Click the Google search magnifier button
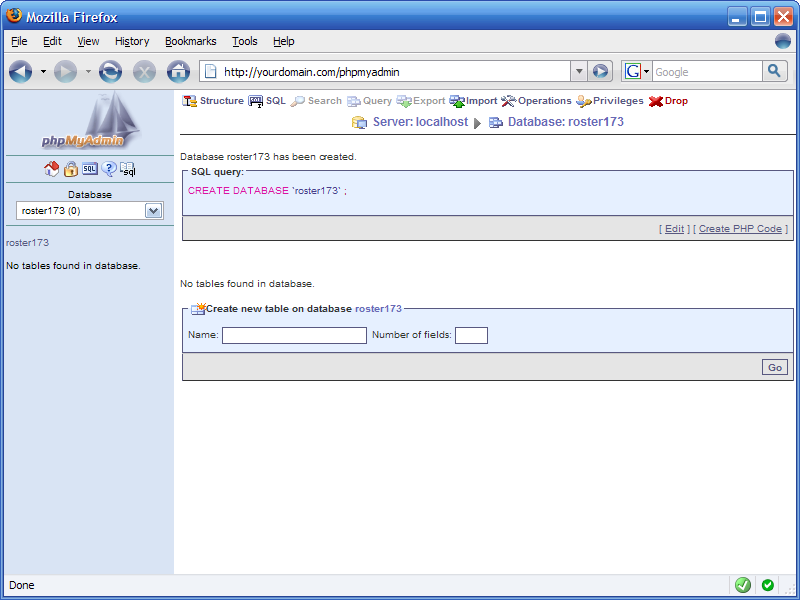 pos(774,71)
